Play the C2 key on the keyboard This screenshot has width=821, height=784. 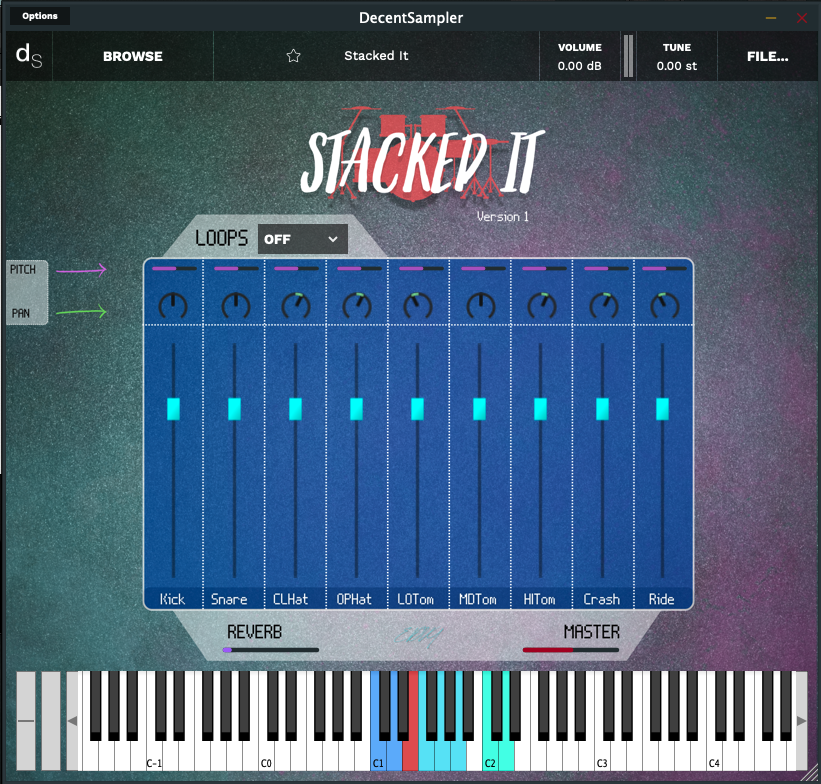point(490,756)
